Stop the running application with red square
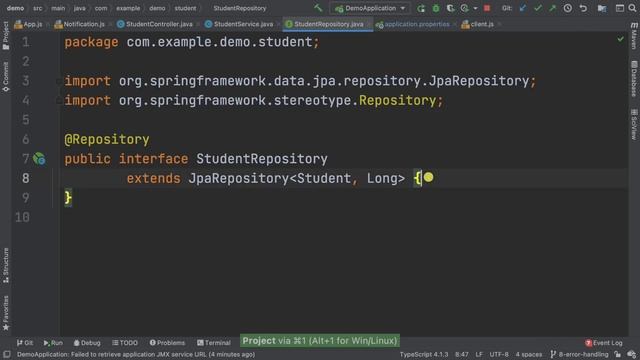Image resolution: width=640 pixels, height=360 pixels. click(x=487, y=8)
